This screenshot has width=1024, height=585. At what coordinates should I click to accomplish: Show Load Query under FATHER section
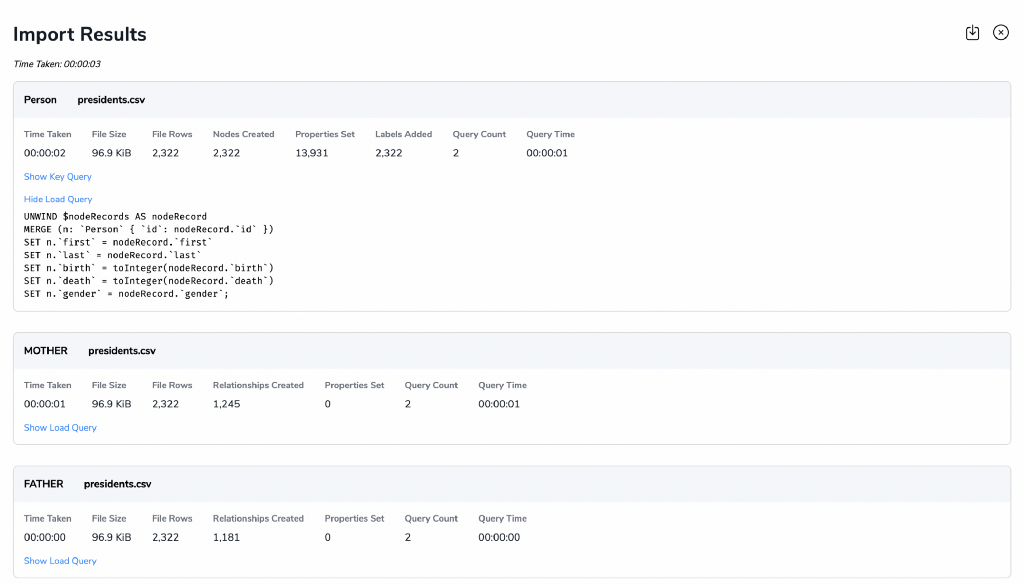[60, 561]
